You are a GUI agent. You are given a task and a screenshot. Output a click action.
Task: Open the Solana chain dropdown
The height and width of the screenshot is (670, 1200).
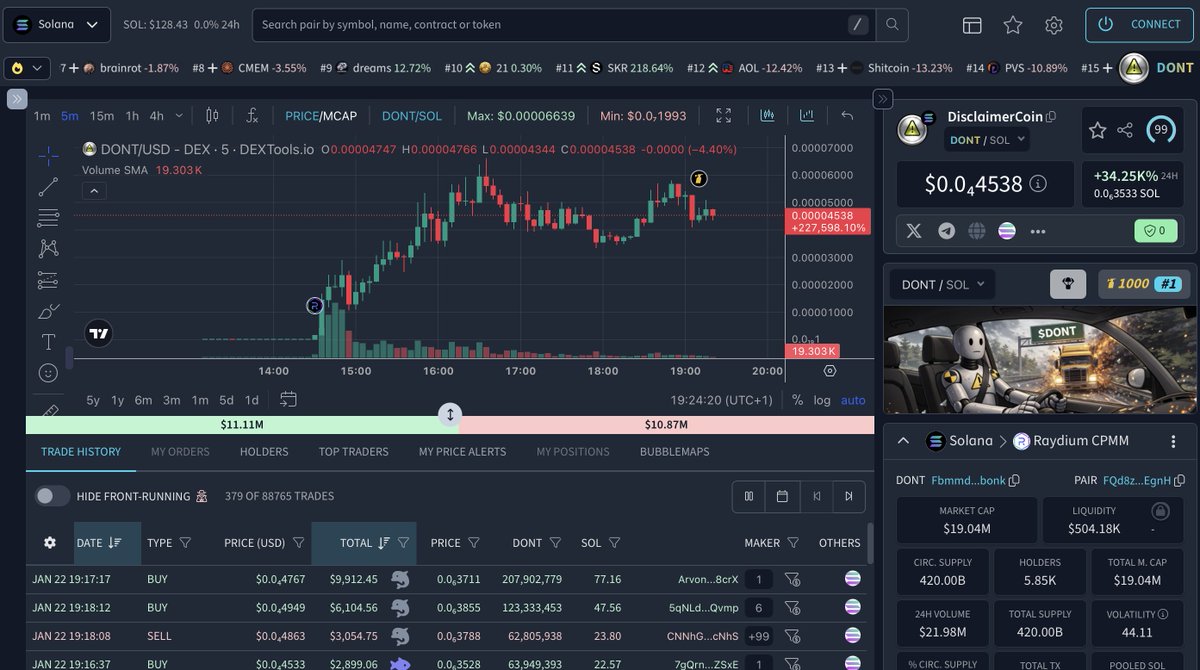click(x=57, y=24)
